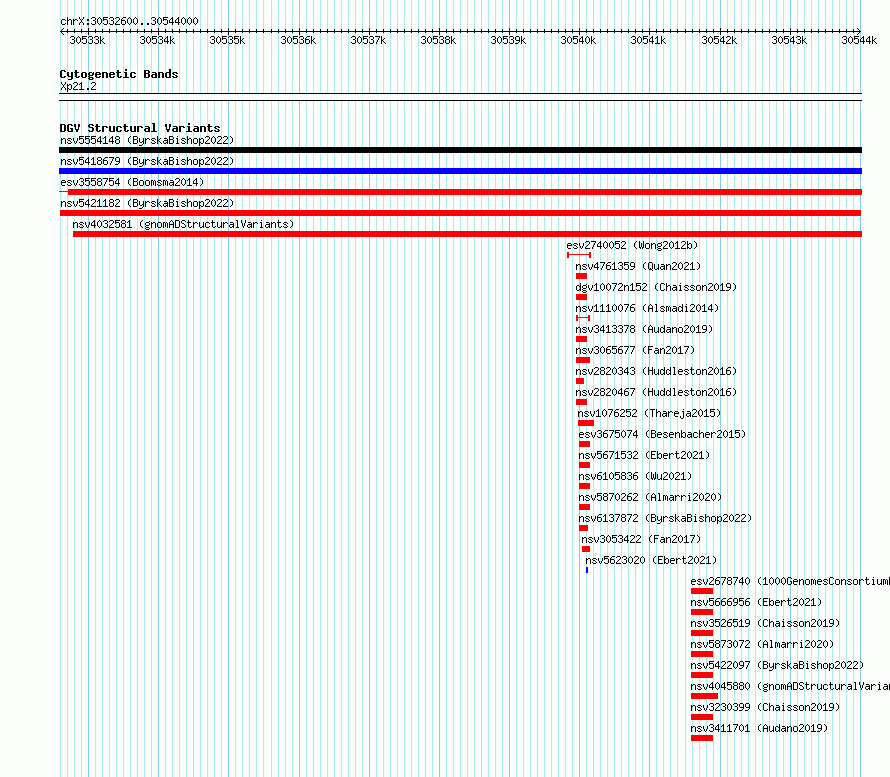Open nsv3526519 (Chaisson2019) variant

tap(765, 623)
